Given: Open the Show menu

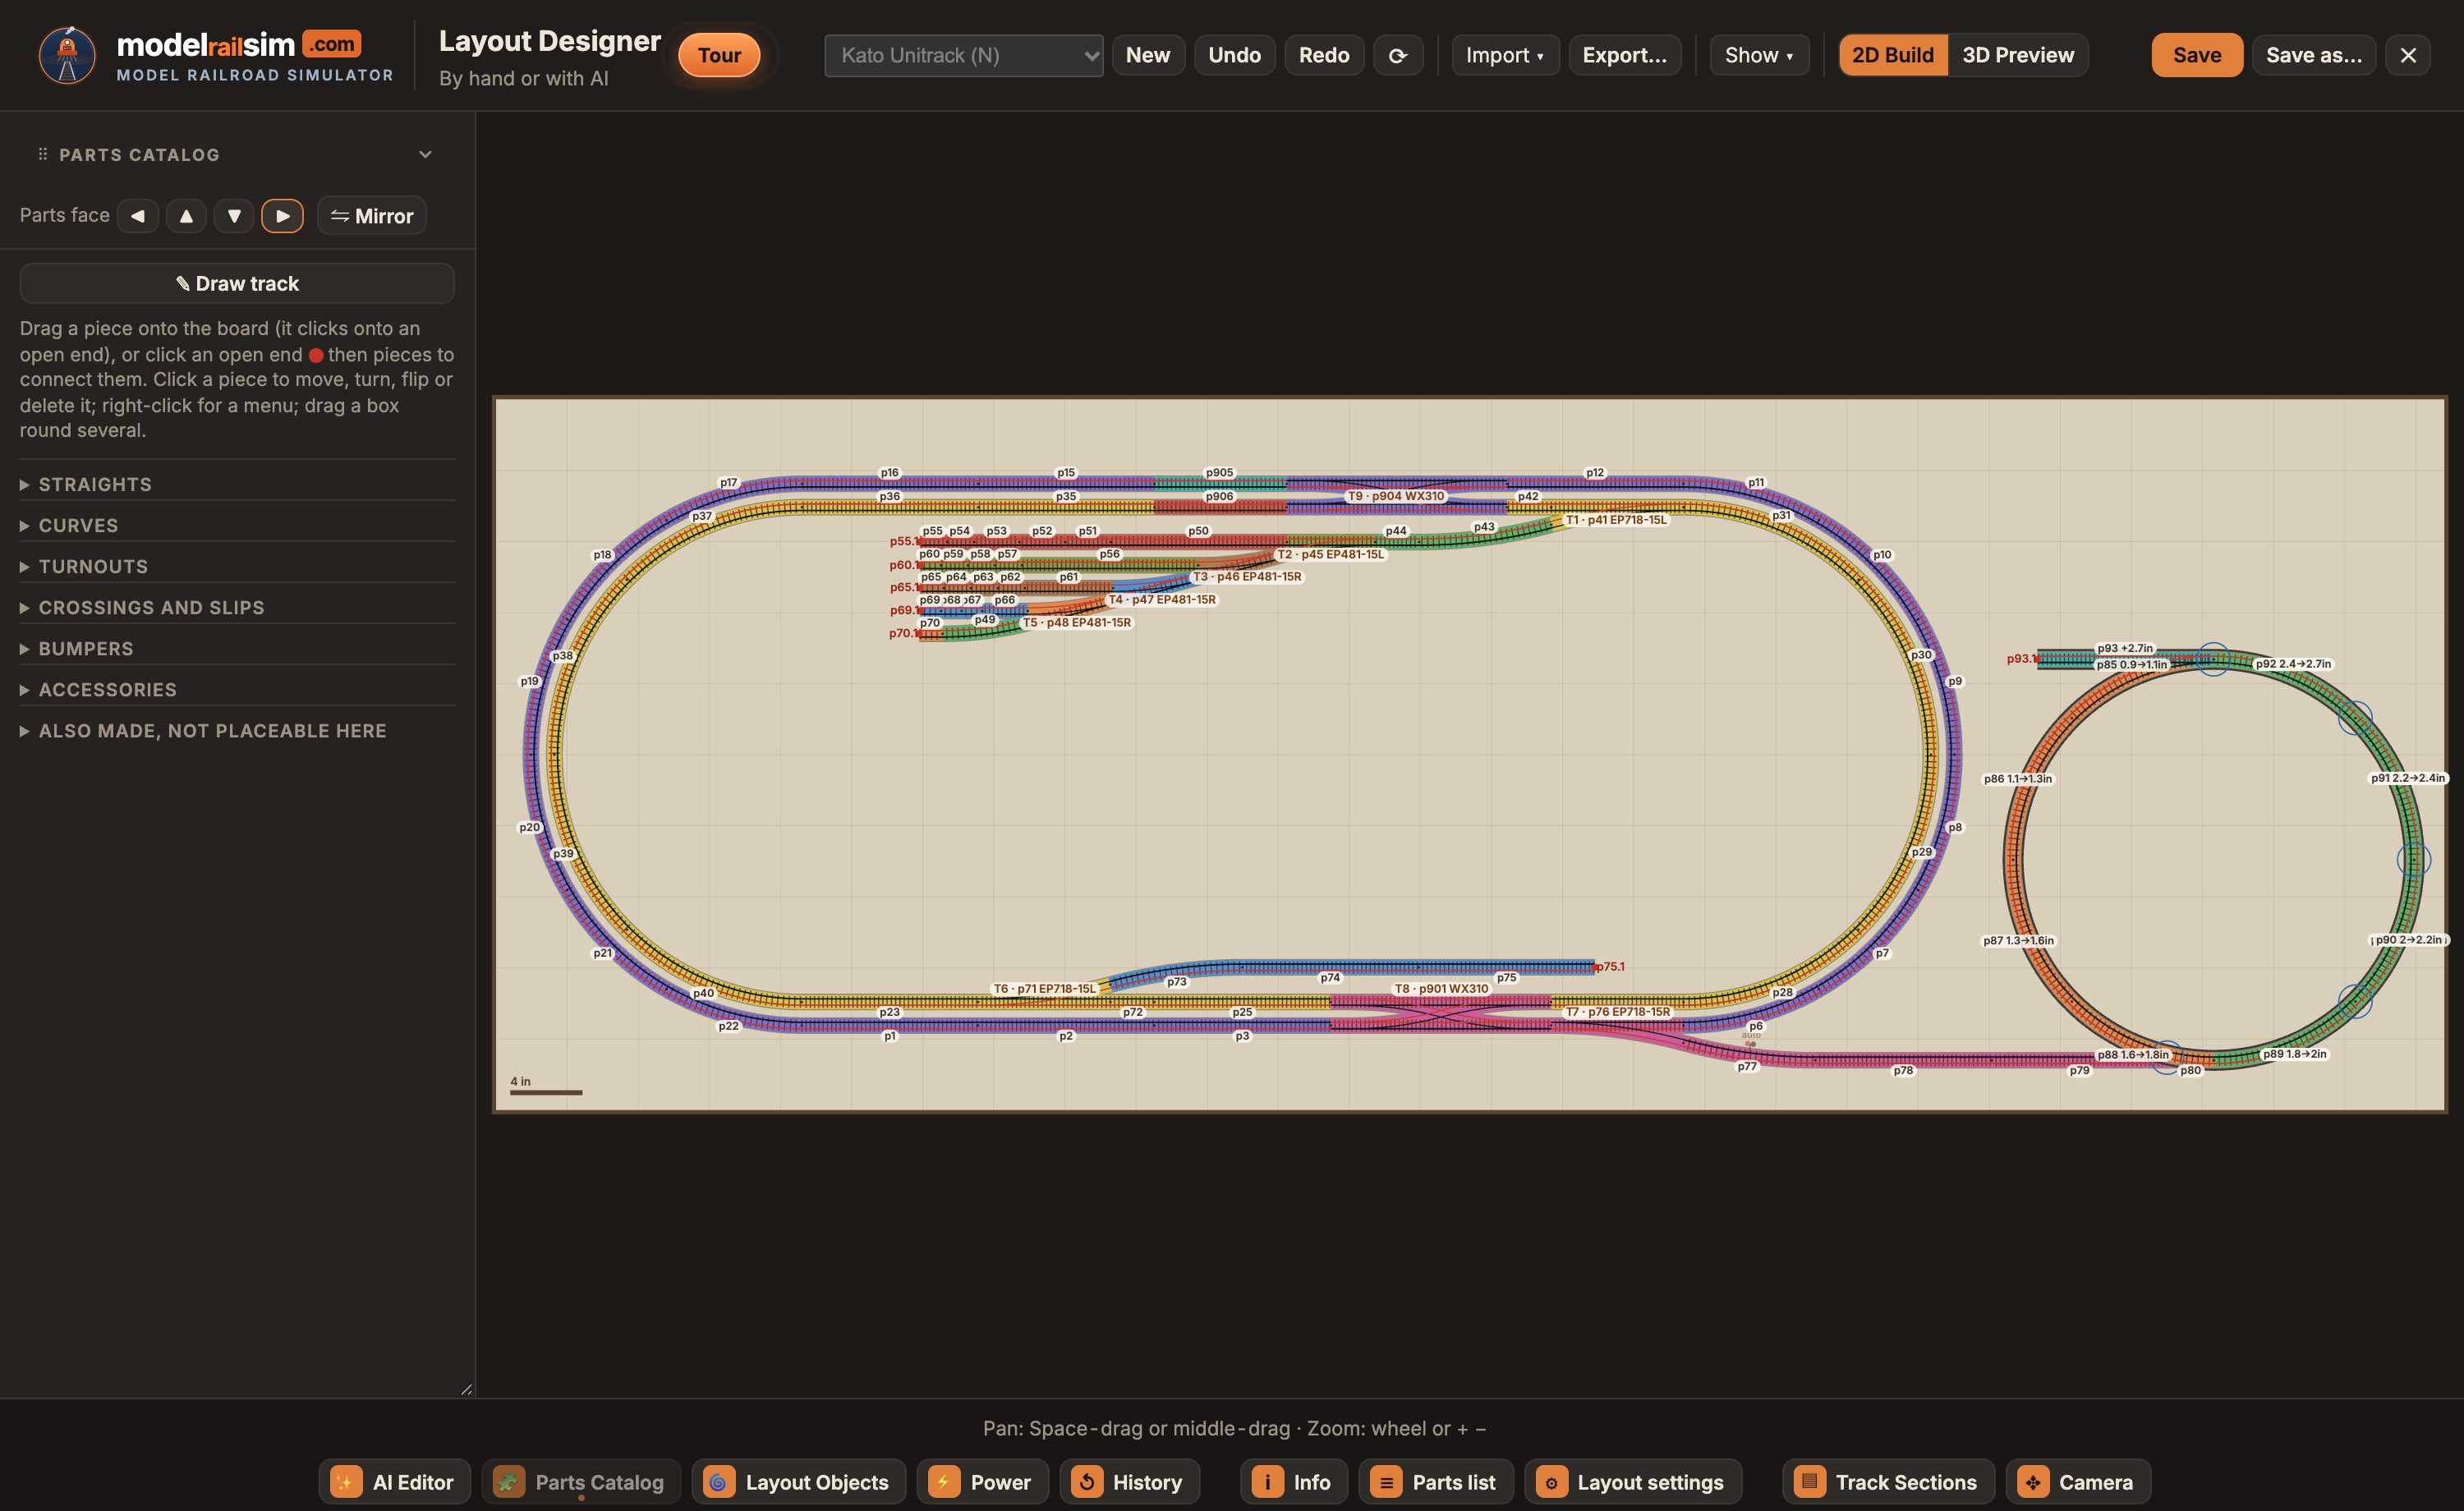Looking at the screenshot, I should pos(1759,55).
